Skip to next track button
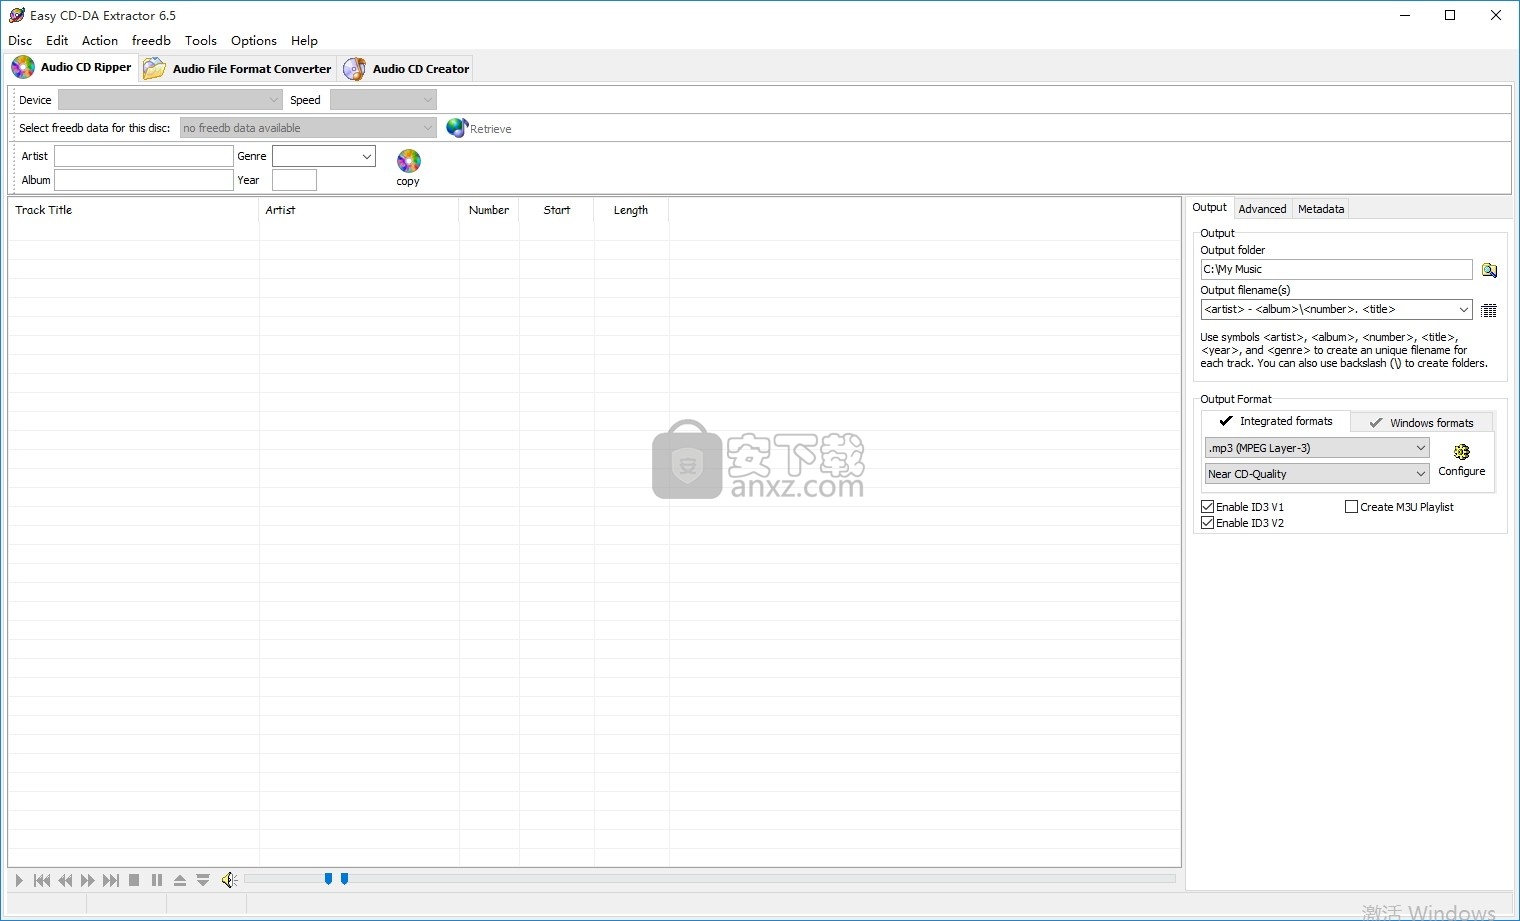Viewport: 1520px width, 921px height. pos(111,880)
